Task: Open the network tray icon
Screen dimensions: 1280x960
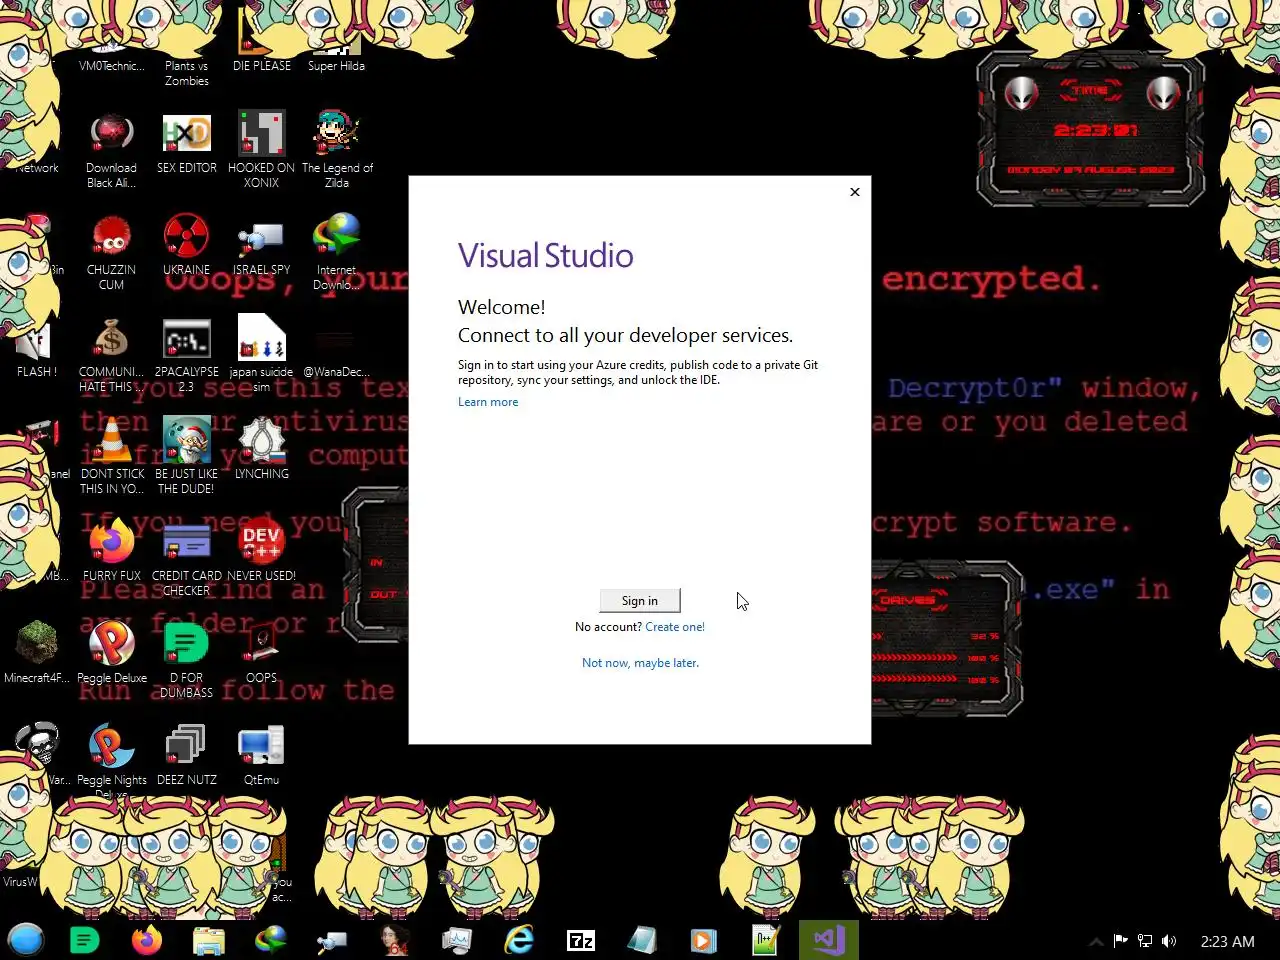Action: (1145, 941)
